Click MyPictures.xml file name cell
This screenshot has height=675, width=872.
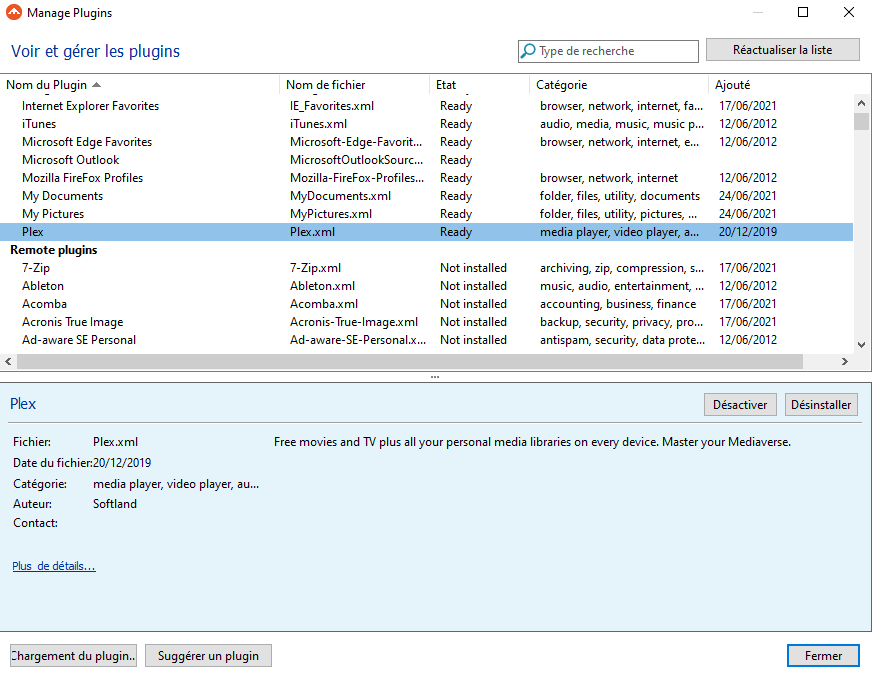(331, 214)
